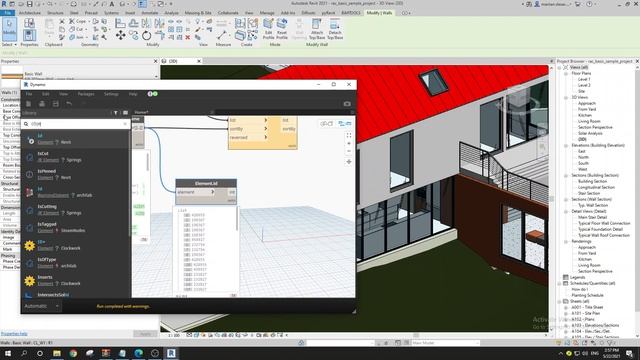Click the Revit icon in the taskbar
This screenshot has width=640, height=360.
click(171, 353)
